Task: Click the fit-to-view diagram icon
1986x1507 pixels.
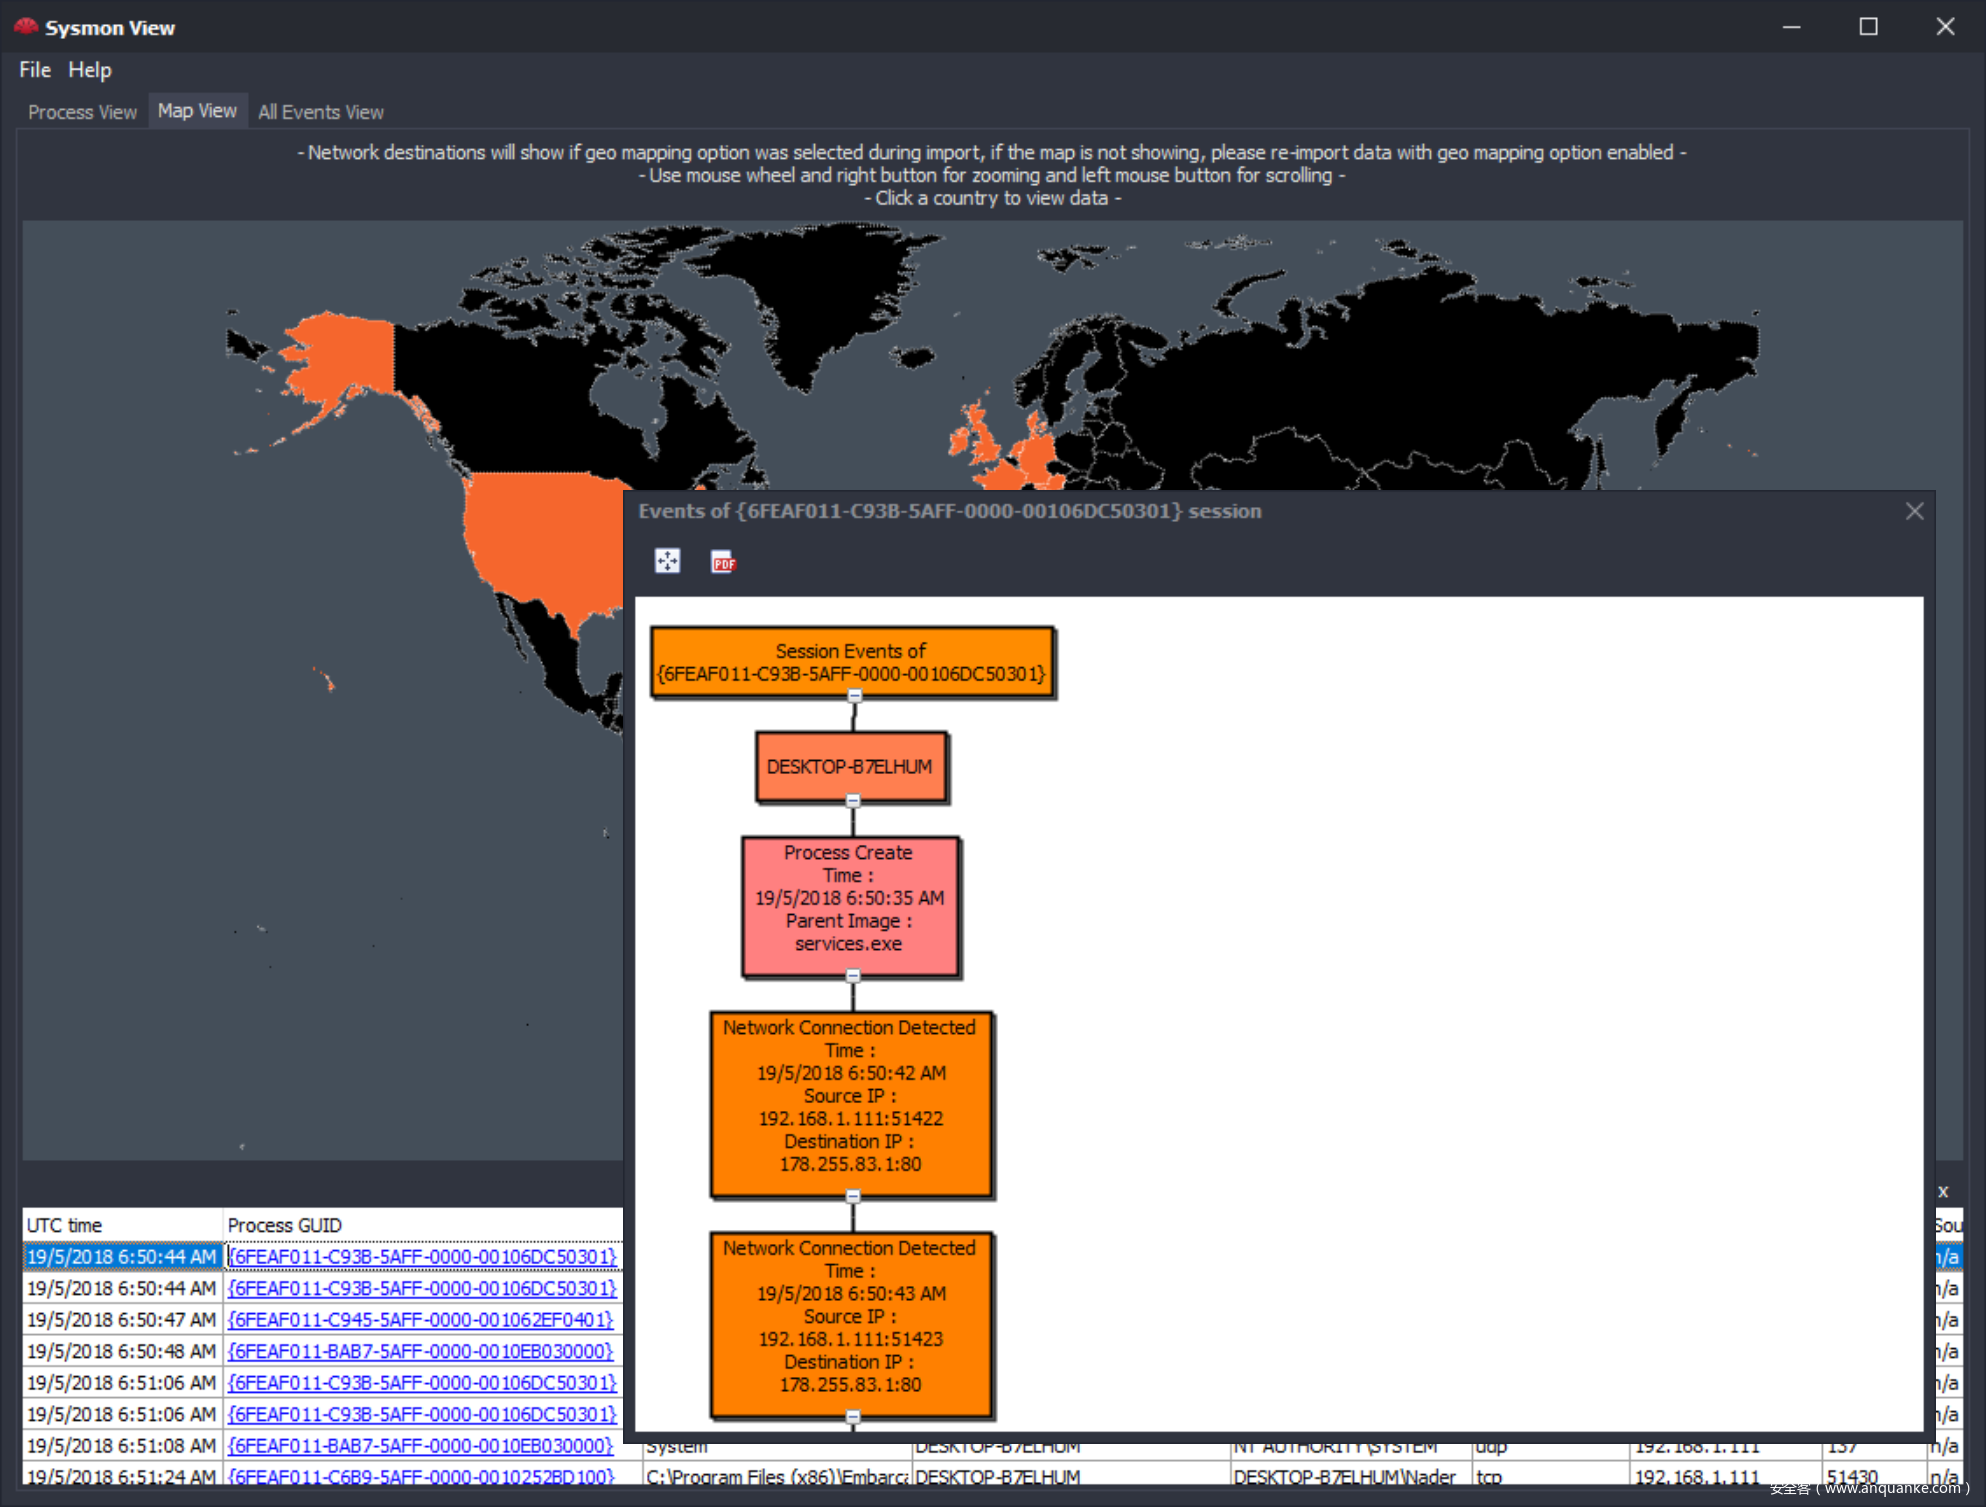Action: 667,561
